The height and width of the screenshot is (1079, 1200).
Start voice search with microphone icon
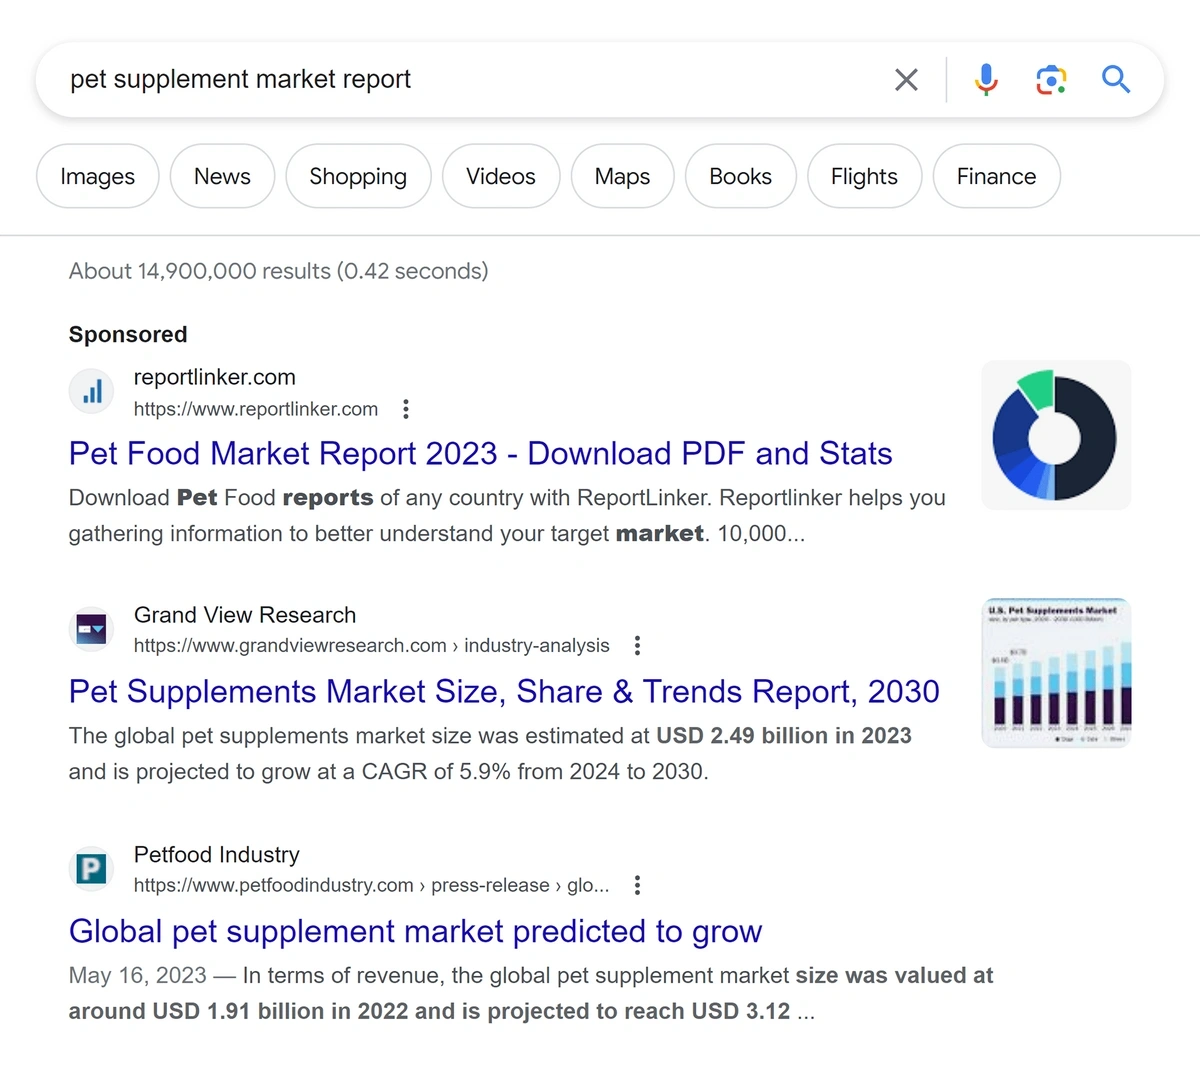[x=986, y=79]
